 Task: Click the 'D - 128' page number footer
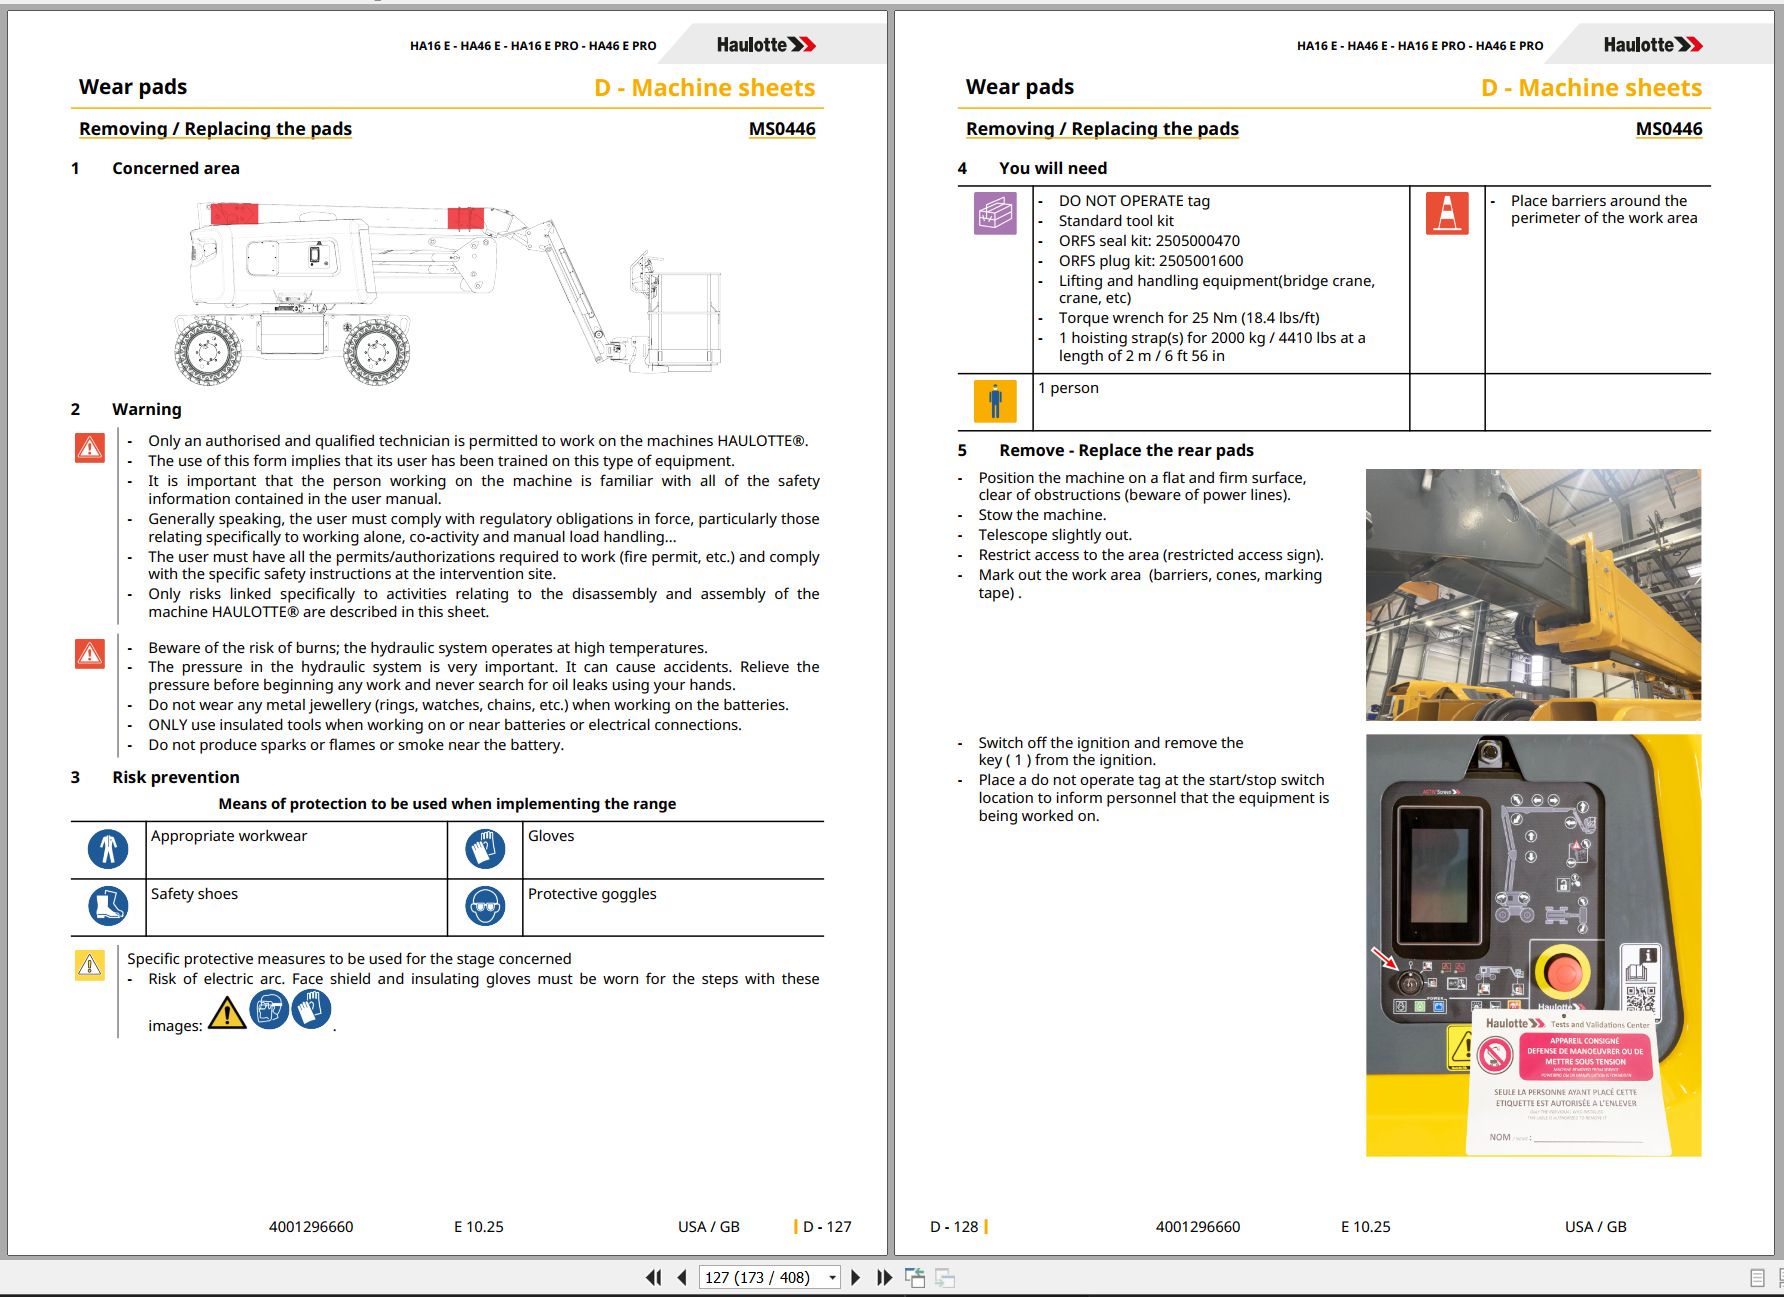(954, 1227)
